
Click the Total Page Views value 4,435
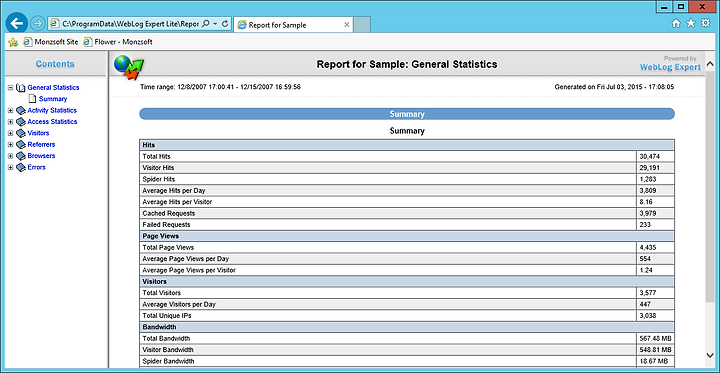point(648,248)
